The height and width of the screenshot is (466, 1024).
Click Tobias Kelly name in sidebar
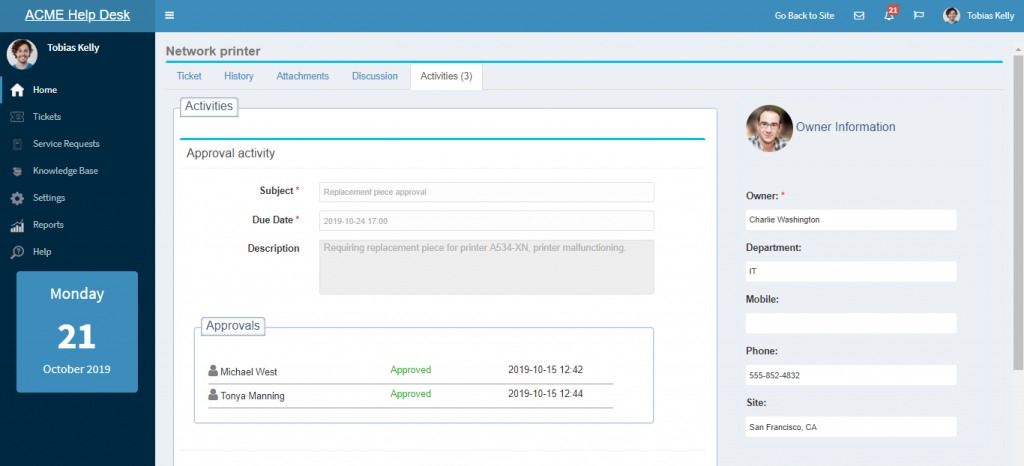click(x=73, y=48)
